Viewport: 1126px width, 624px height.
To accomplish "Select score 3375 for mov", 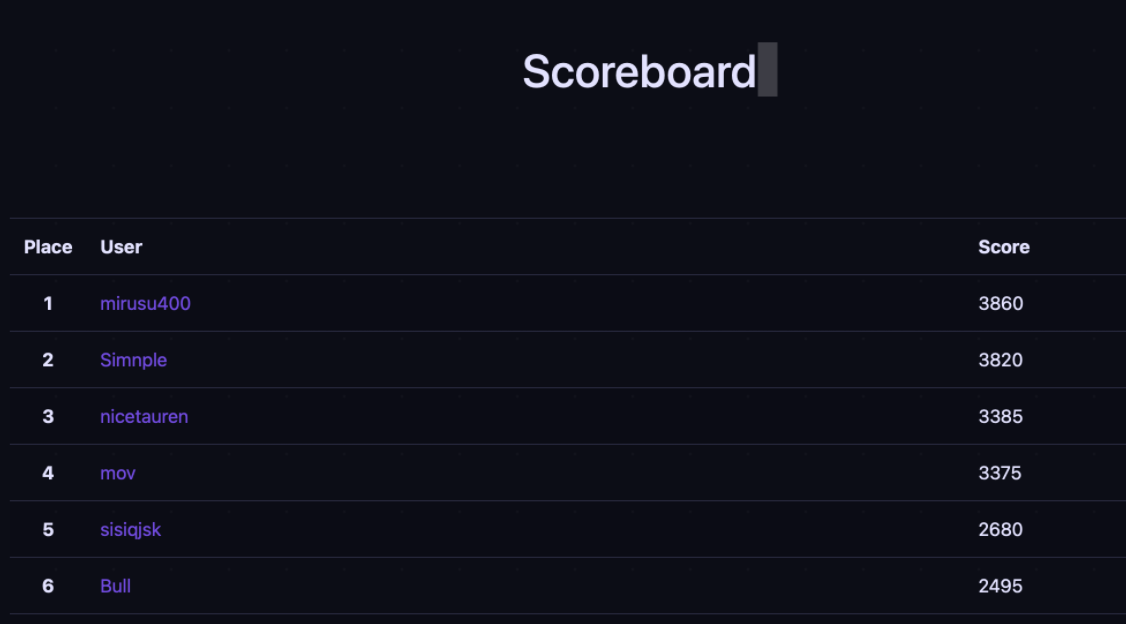I will point(1000,473).
